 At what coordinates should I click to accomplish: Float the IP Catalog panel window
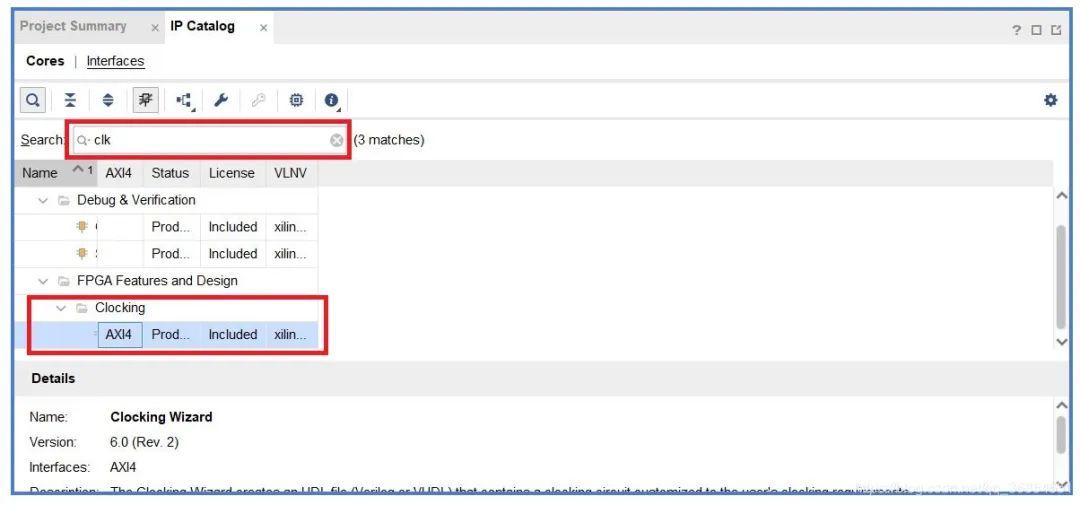pos(1057,30)
